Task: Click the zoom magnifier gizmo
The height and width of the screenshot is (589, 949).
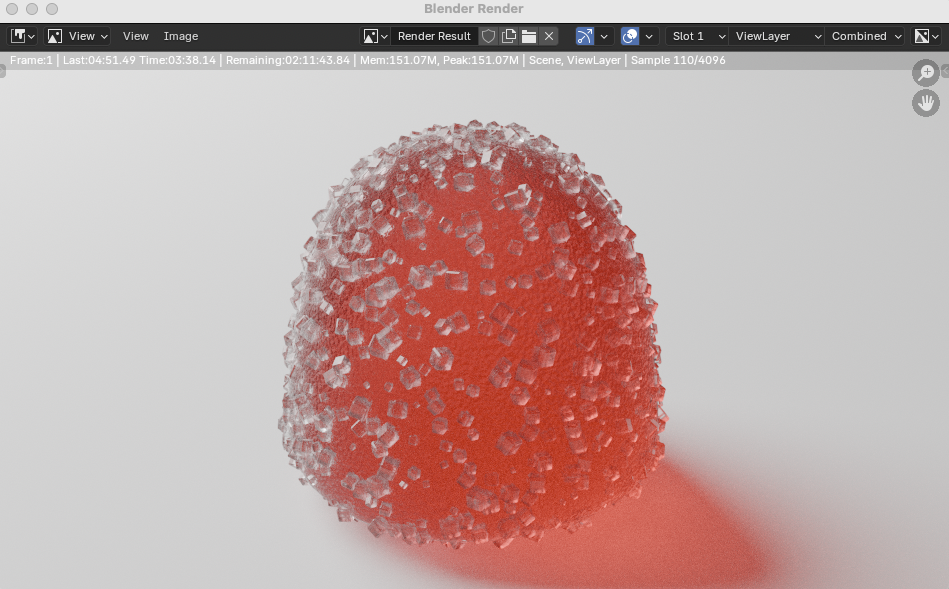Action: click(x=926, y=73)
